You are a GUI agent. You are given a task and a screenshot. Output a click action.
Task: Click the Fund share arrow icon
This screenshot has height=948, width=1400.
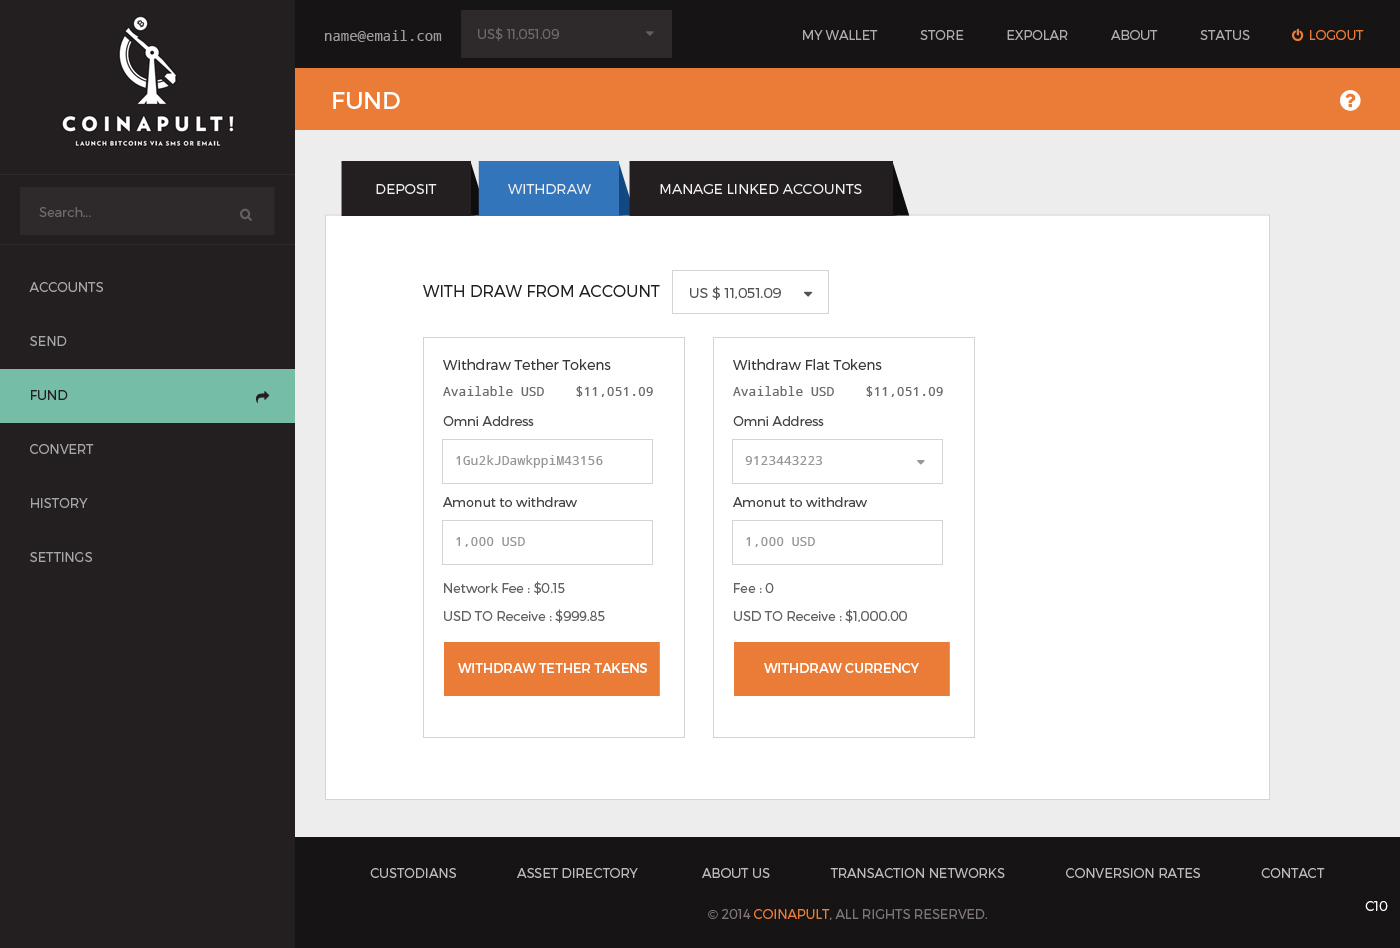(262, 396)
